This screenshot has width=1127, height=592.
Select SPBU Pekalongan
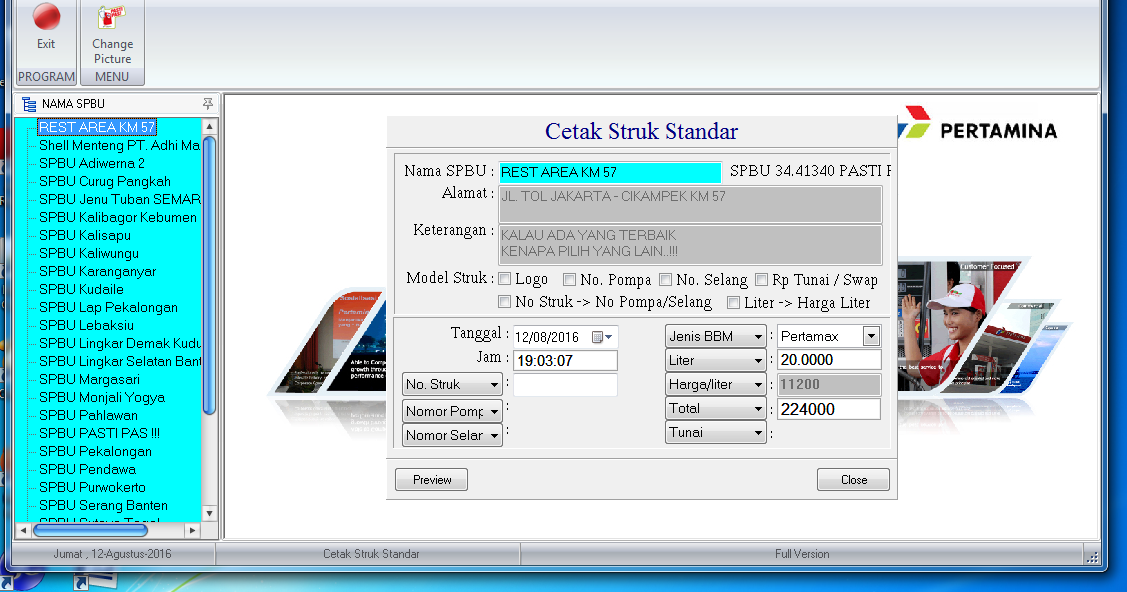pos(96,450)
